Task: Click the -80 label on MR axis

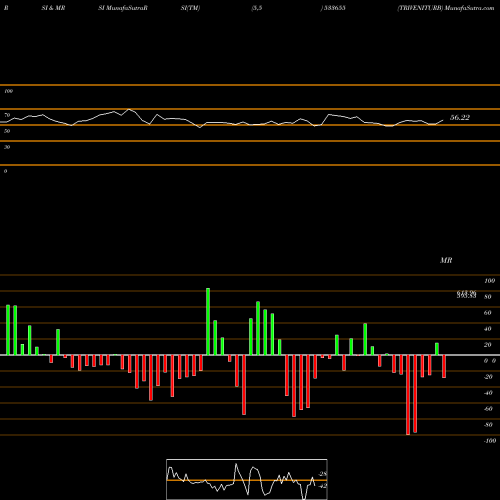Action: (488, 425)
